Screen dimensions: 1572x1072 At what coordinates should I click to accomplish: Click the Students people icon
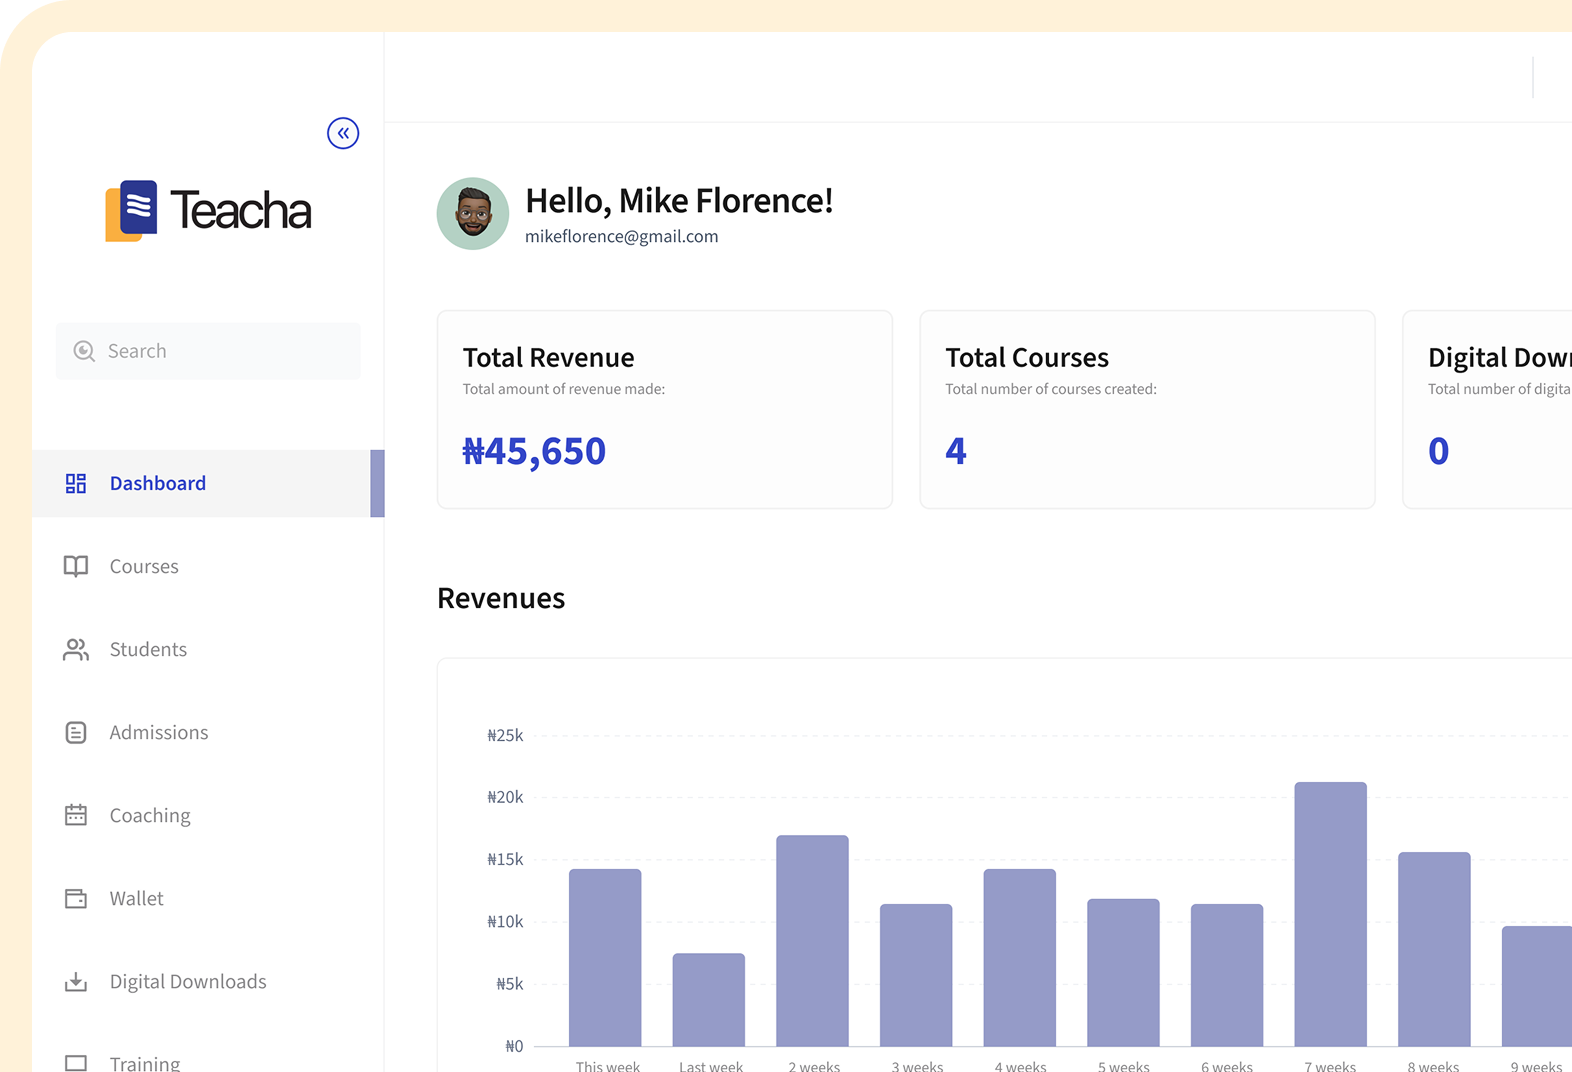click(x=76, y=650)
